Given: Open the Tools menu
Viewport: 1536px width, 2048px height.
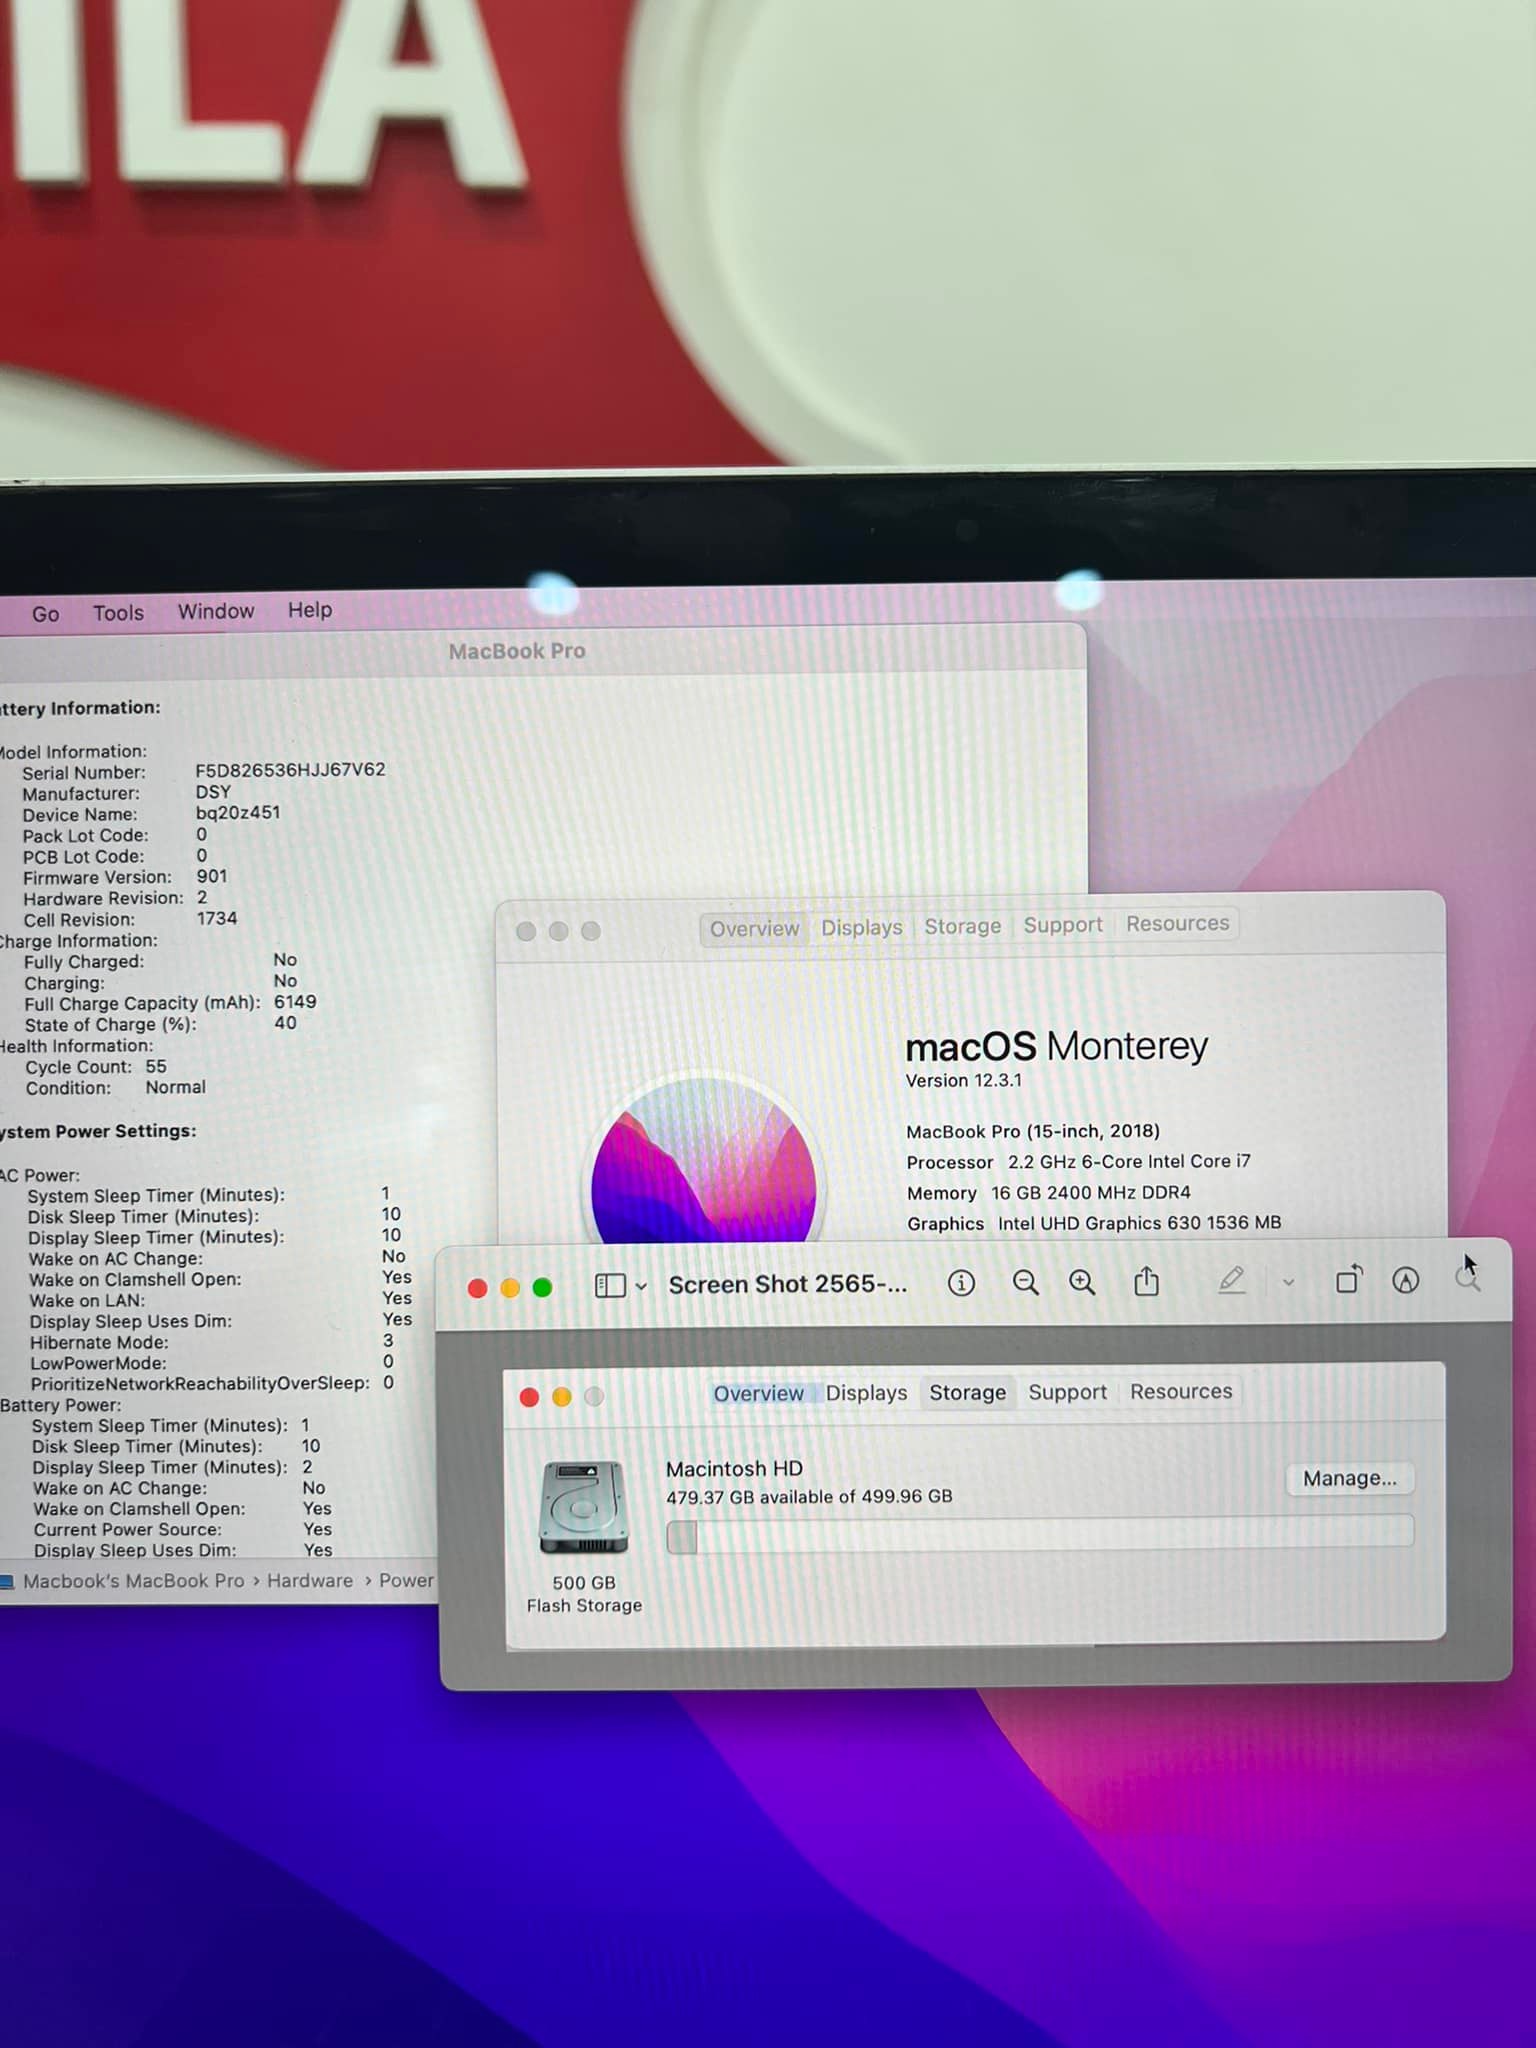Looking at the screenshot, I should click(118, 613).
